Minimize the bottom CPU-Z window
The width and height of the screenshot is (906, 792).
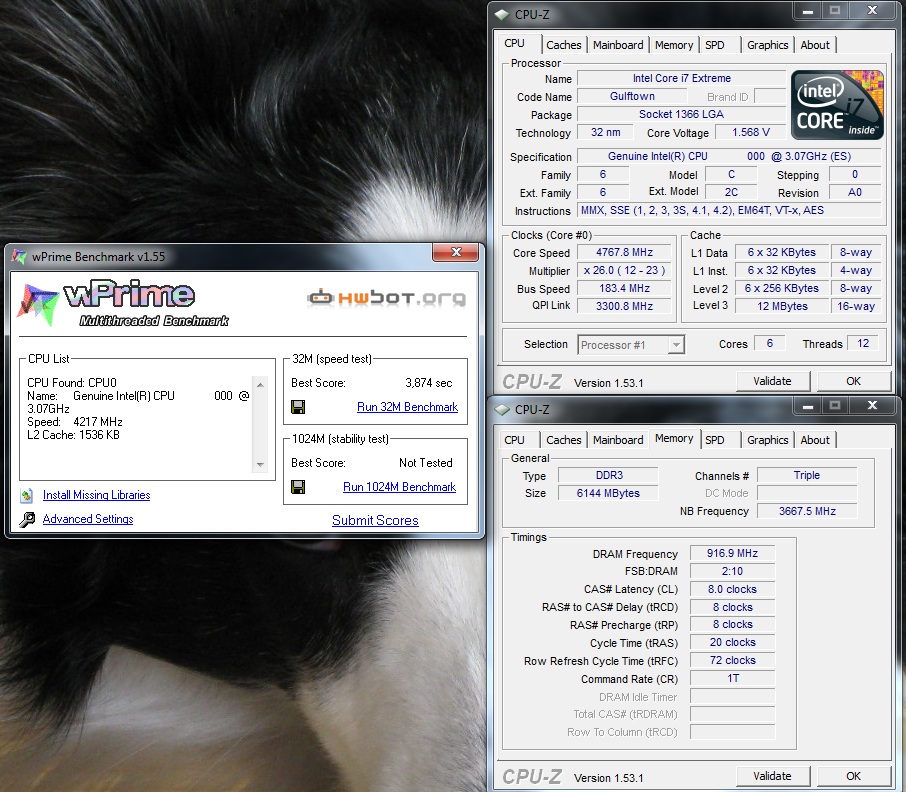coord(808,406)
